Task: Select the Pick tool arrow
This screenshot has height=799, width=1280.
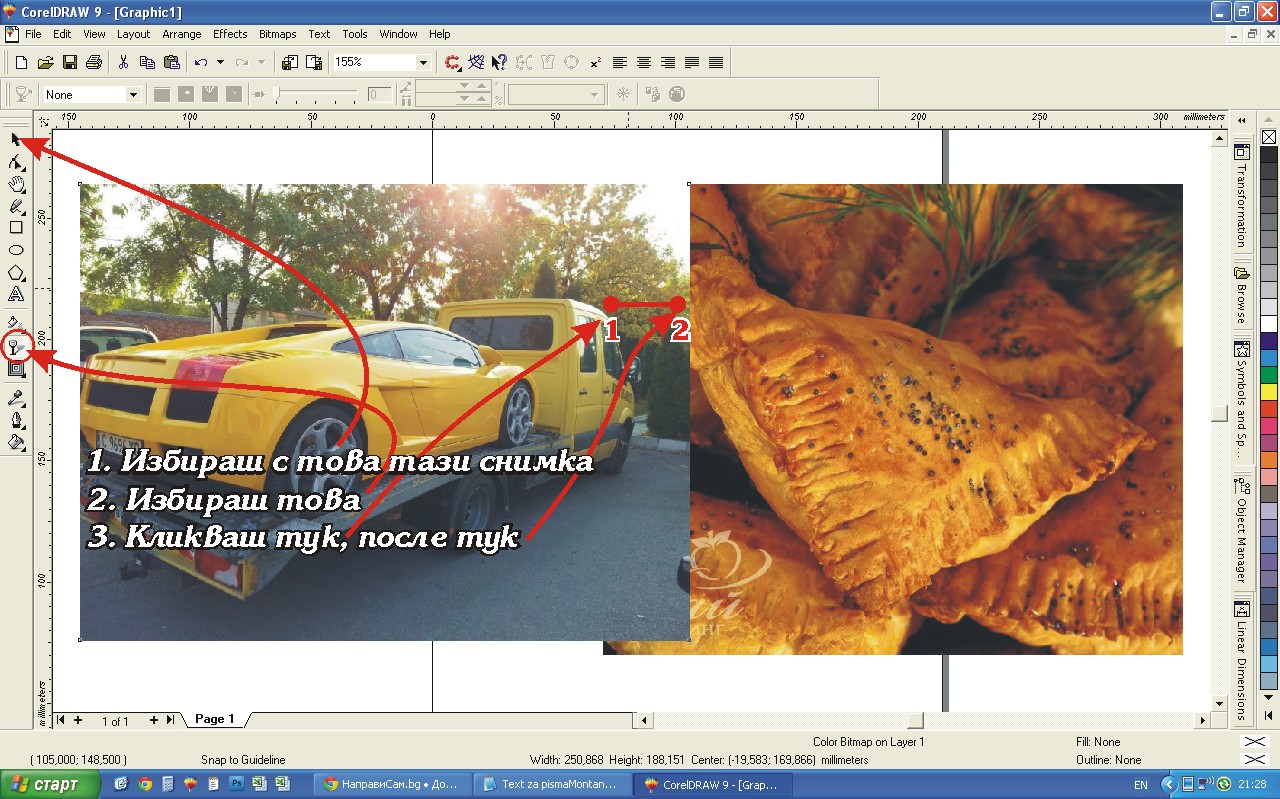Action: (16, 139)
